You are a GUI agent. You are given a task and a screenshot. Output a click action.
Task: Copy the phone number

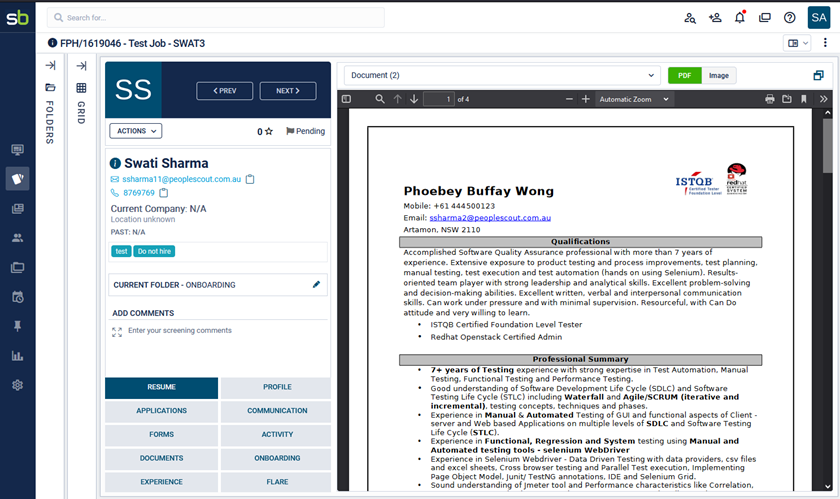pyautogui.click(x=163, y=192)
